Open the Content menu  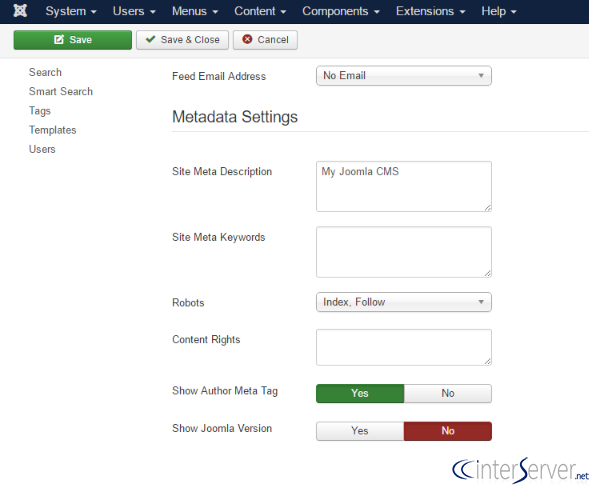260,11
